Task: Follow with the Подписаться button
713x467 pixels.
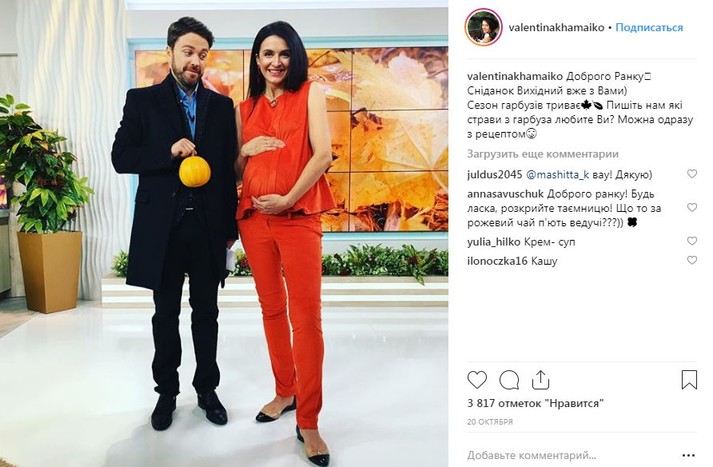Action: coord(649,28)
